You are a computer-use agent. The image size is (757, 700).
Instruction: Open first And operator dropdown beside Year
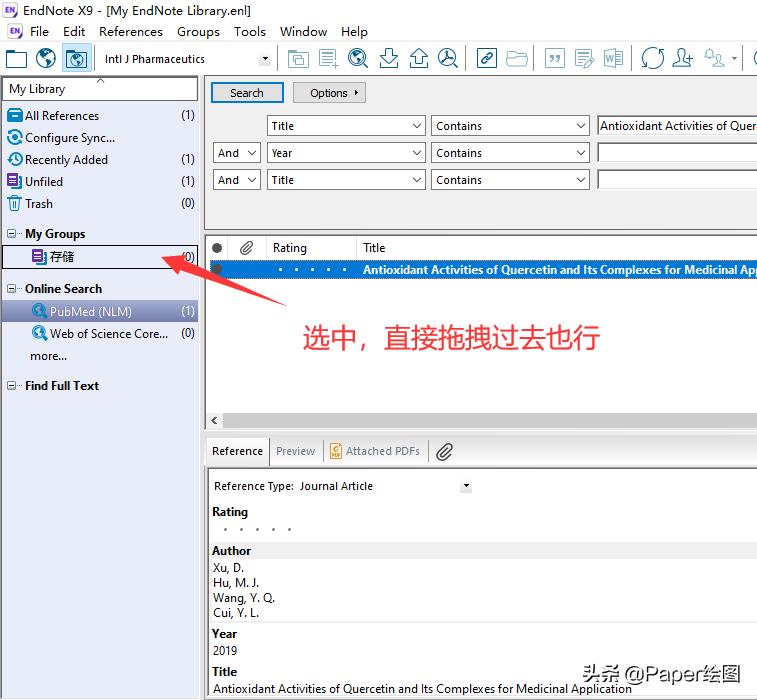tap(237, 153)
